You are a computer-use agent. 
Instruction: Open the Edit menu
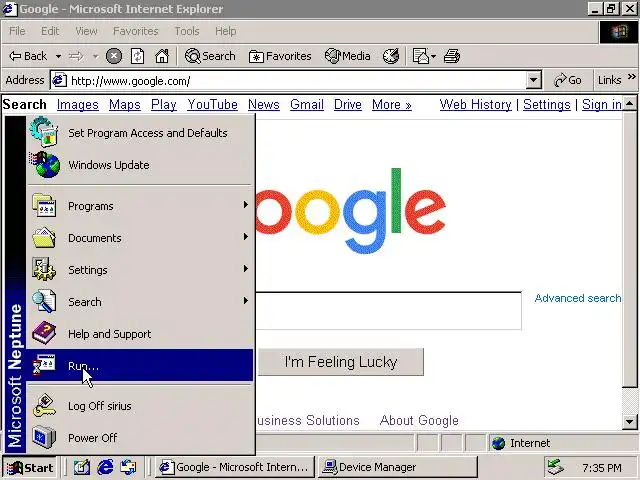tap(50, 31)
